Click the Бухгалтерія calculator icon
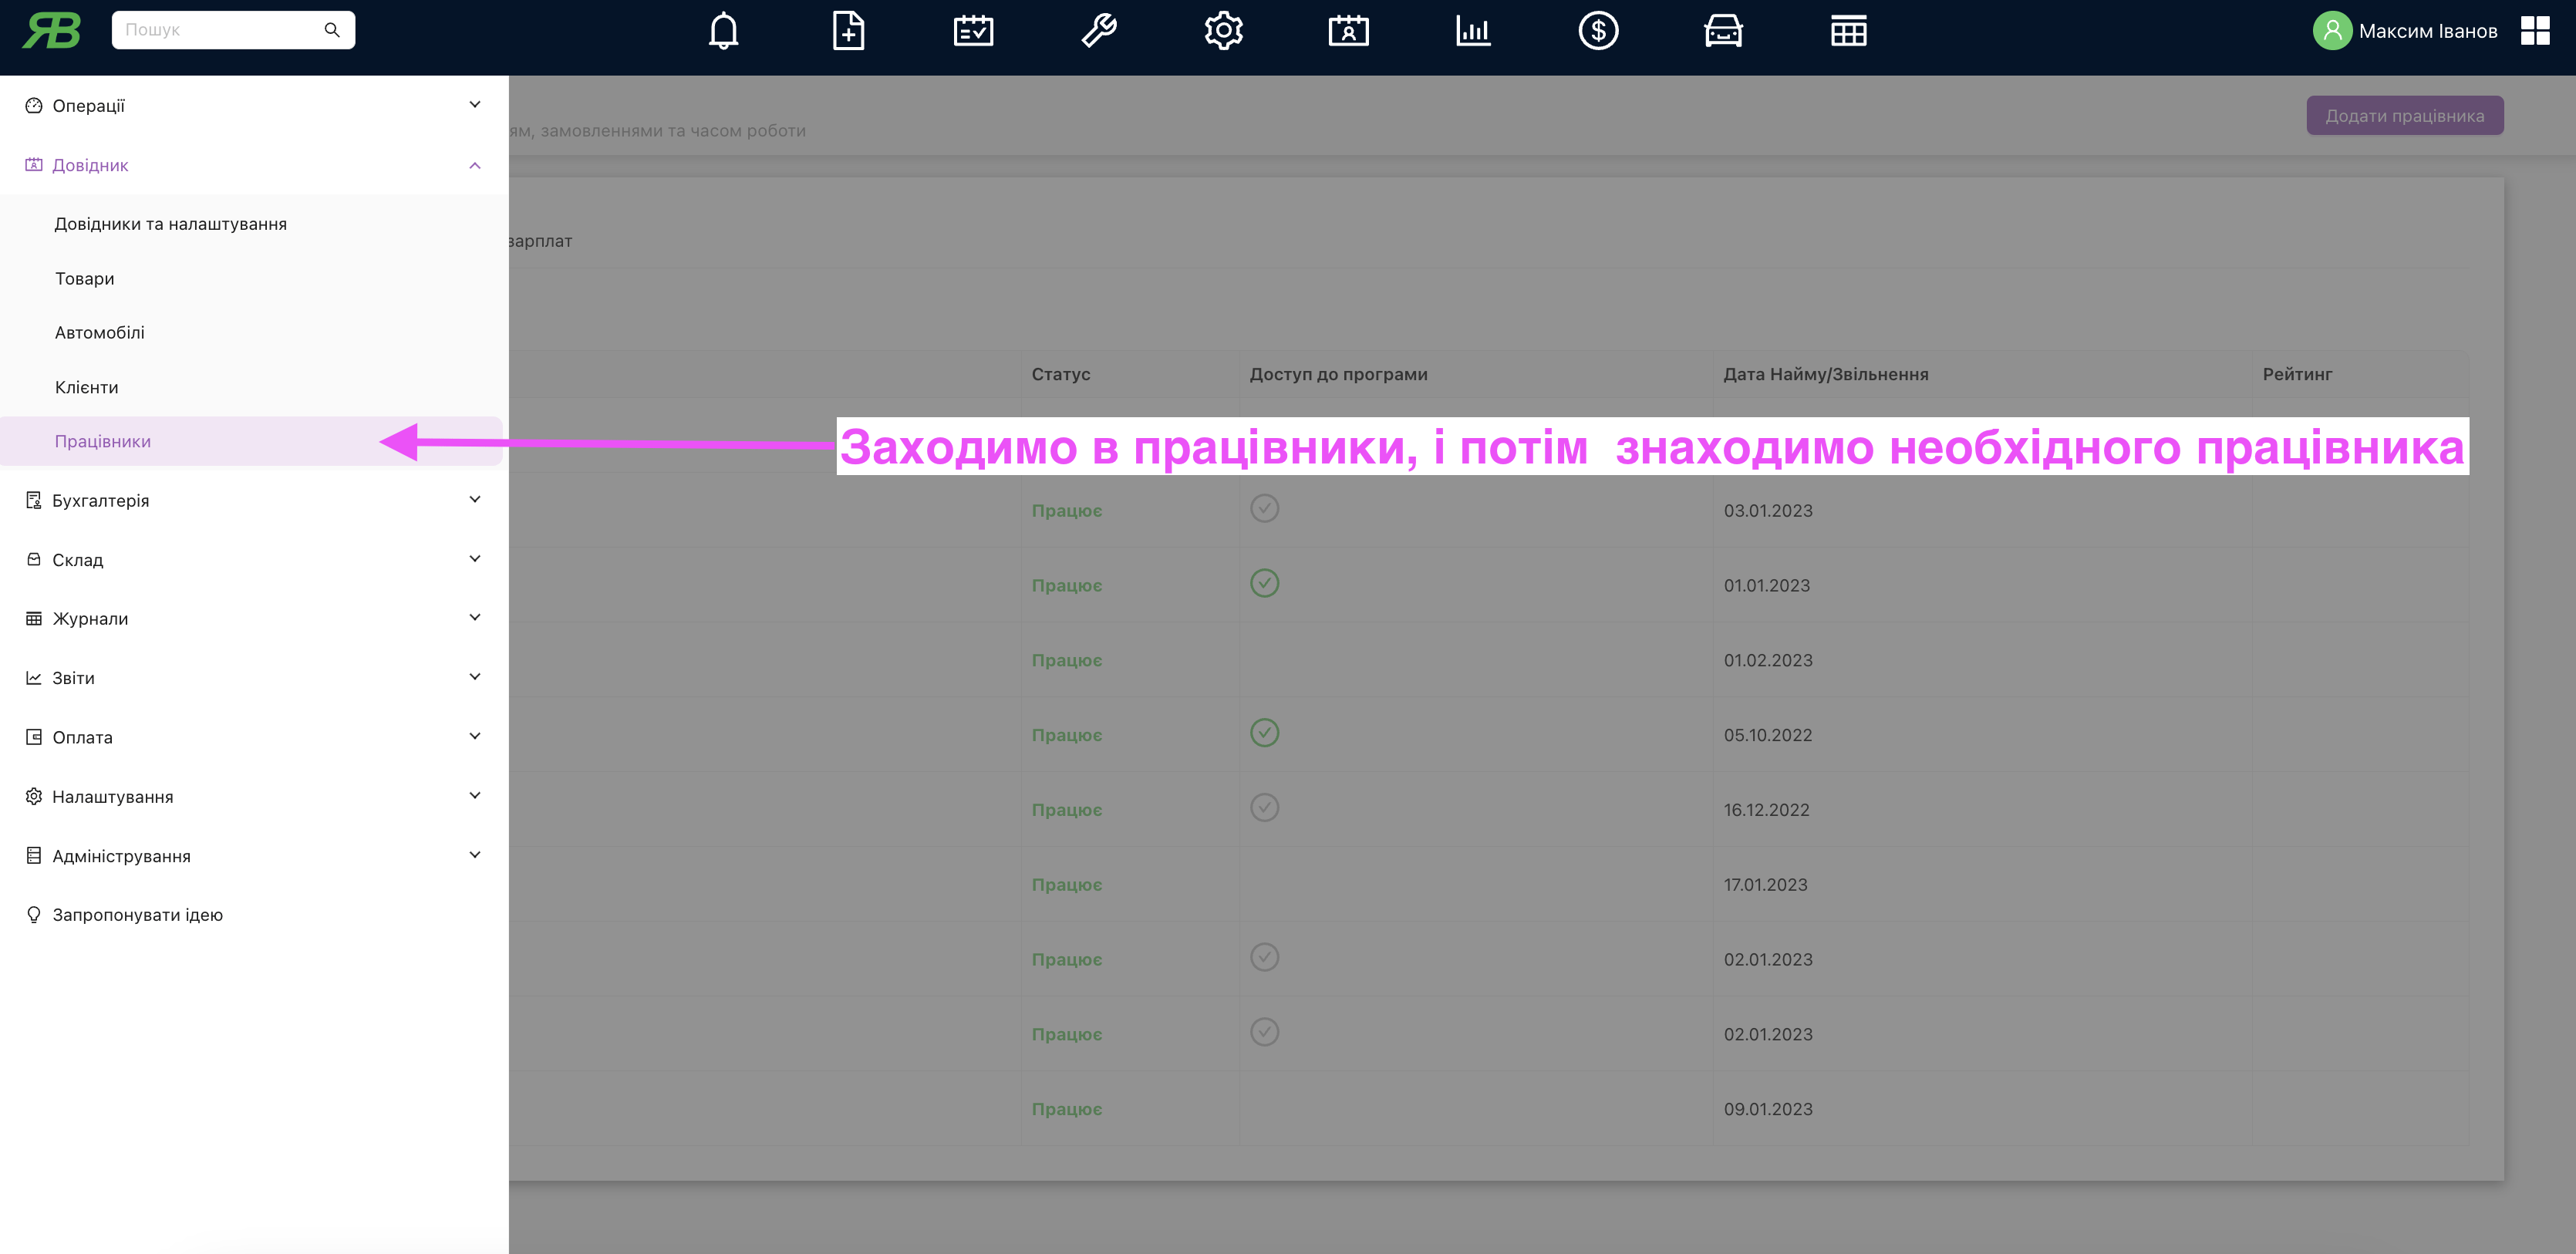 34,500
